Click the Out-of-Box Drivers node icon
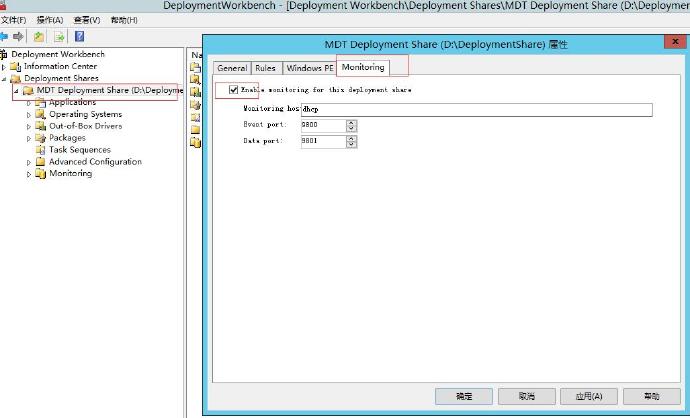Screen dimensions: 690x418 [x=40, y=126]
